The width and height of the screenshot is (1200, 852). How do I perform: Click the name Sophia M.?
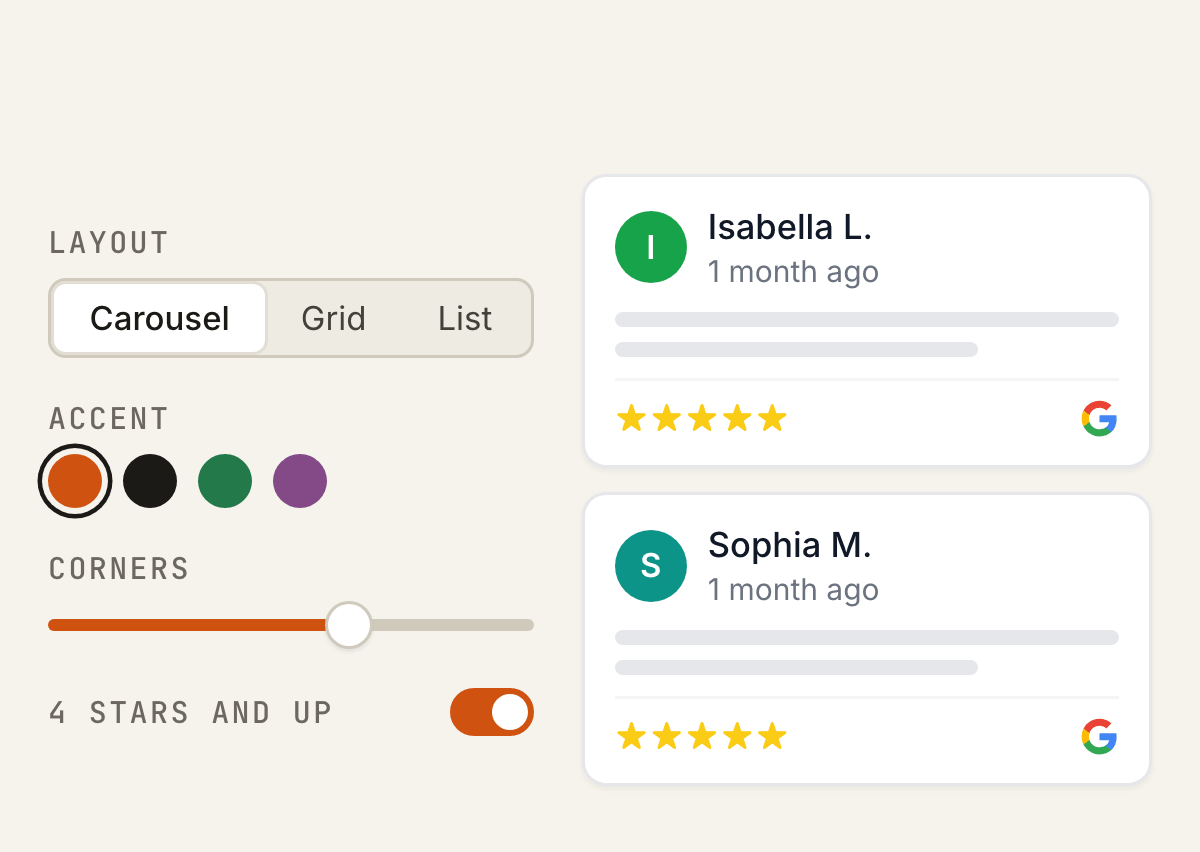(x=790, y=546)
